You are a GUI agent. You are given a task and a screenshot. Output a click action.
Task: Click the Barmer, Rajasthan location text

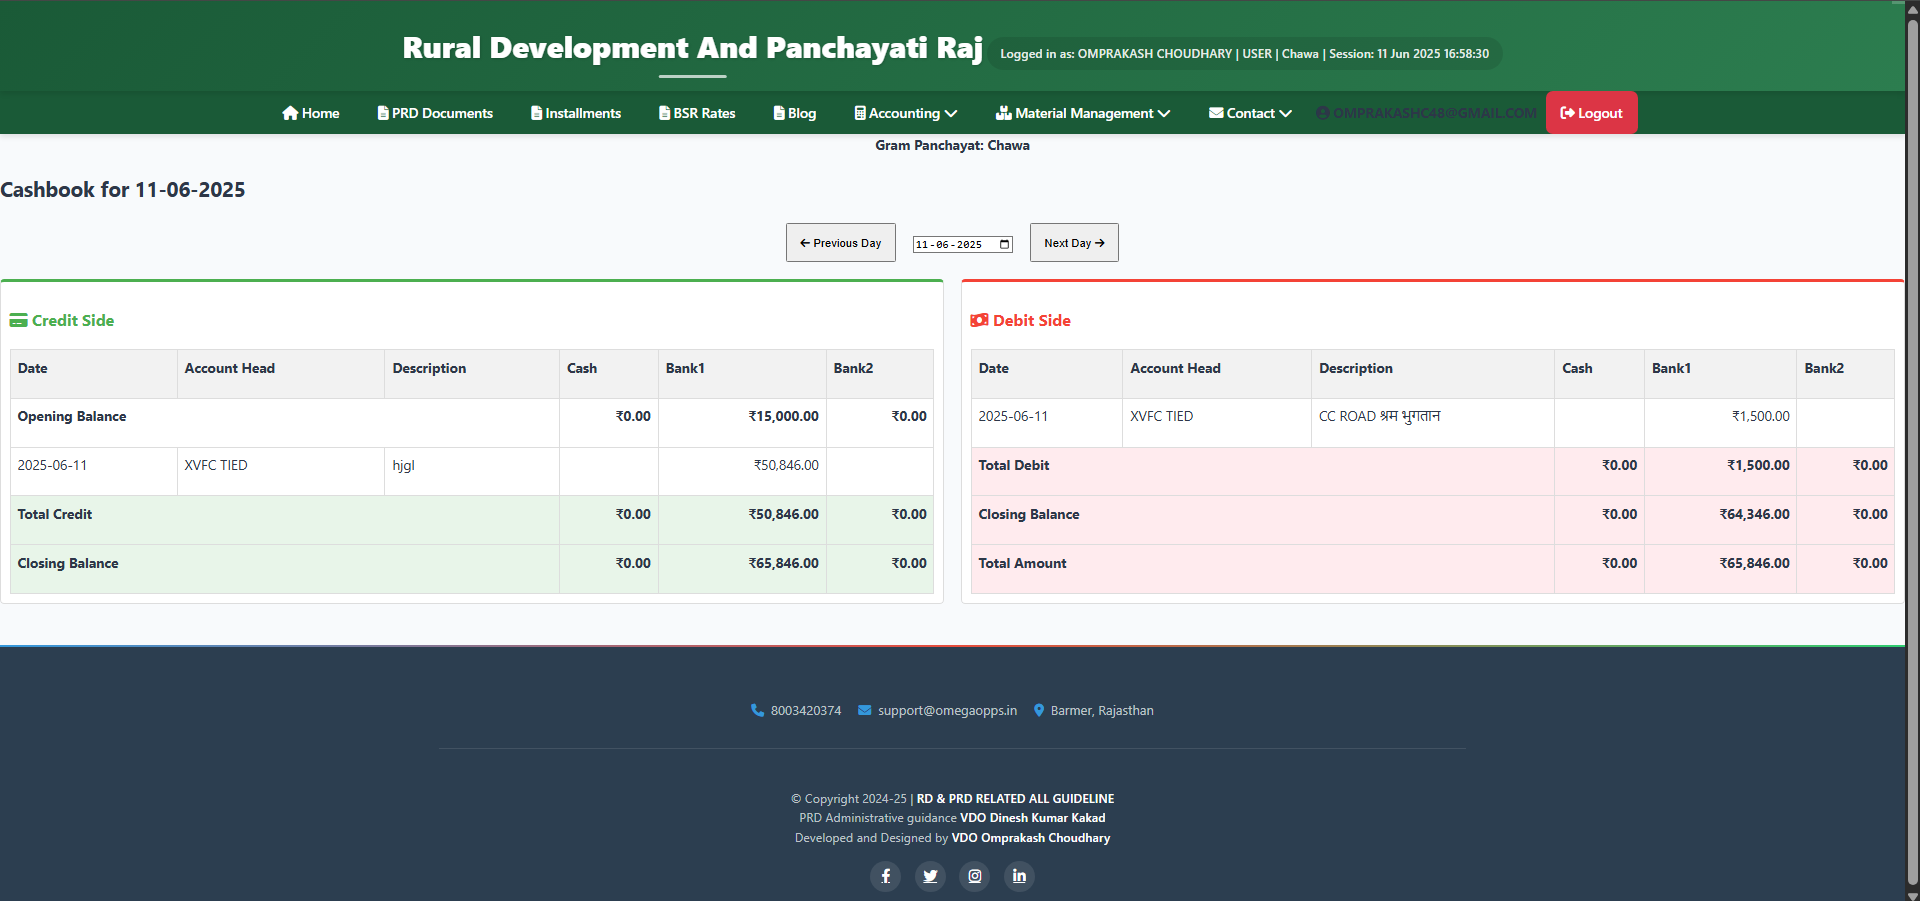tap(1102, 711)
